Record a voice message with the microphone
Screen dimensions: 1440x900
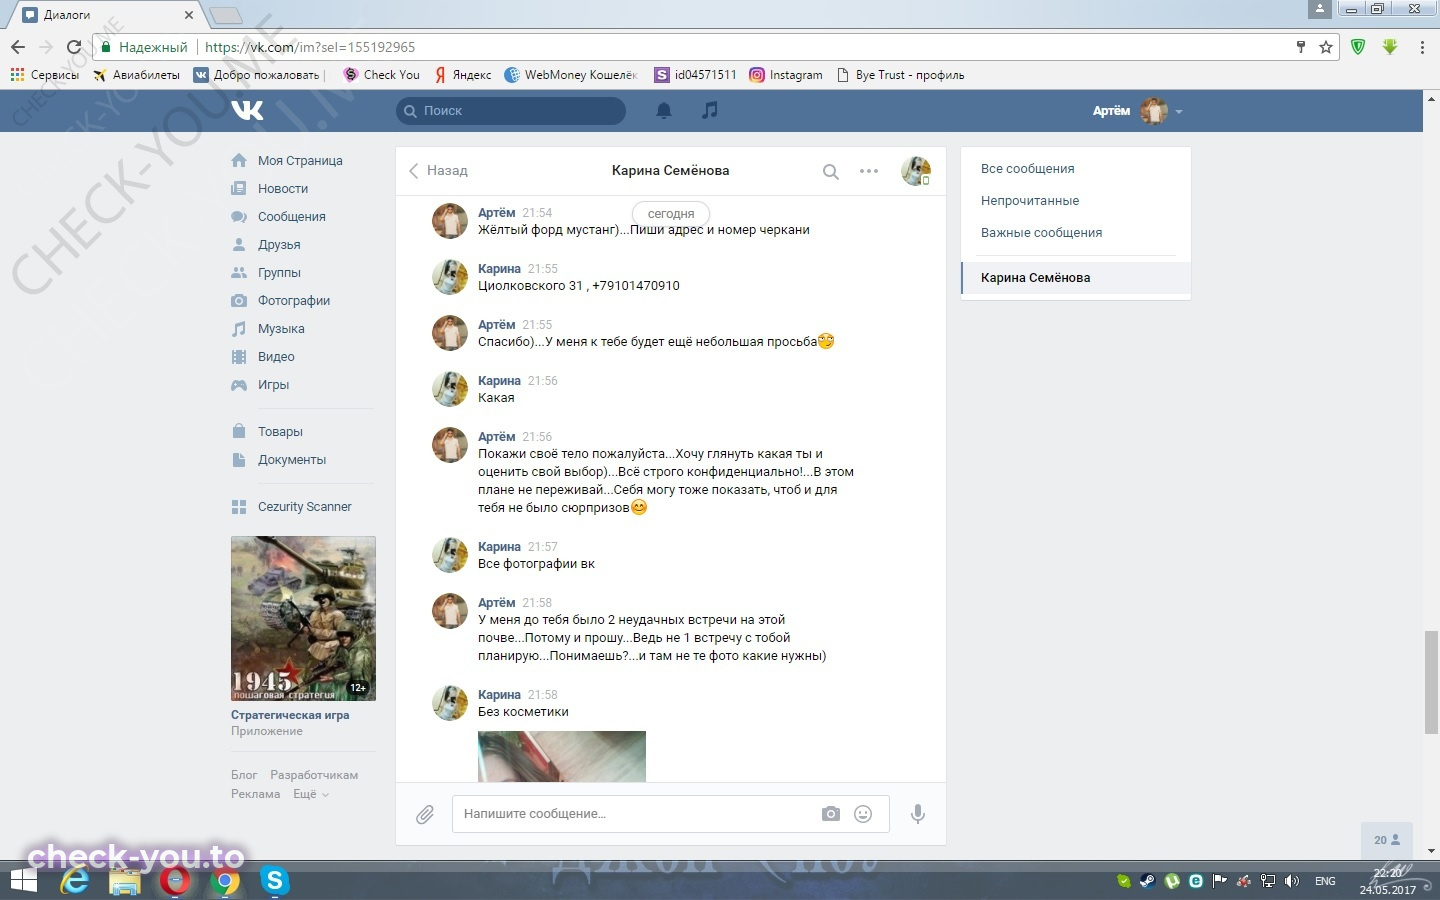coord(917,814)
